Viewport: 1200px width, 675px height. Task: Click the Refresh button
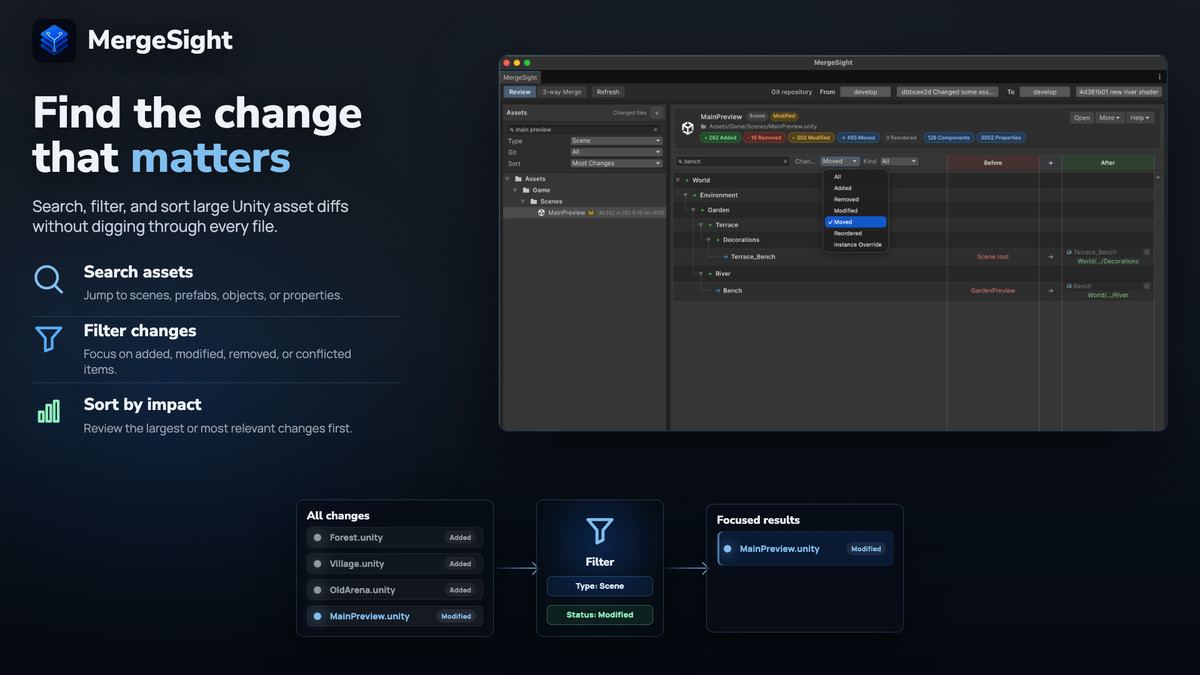click(608, 92)
